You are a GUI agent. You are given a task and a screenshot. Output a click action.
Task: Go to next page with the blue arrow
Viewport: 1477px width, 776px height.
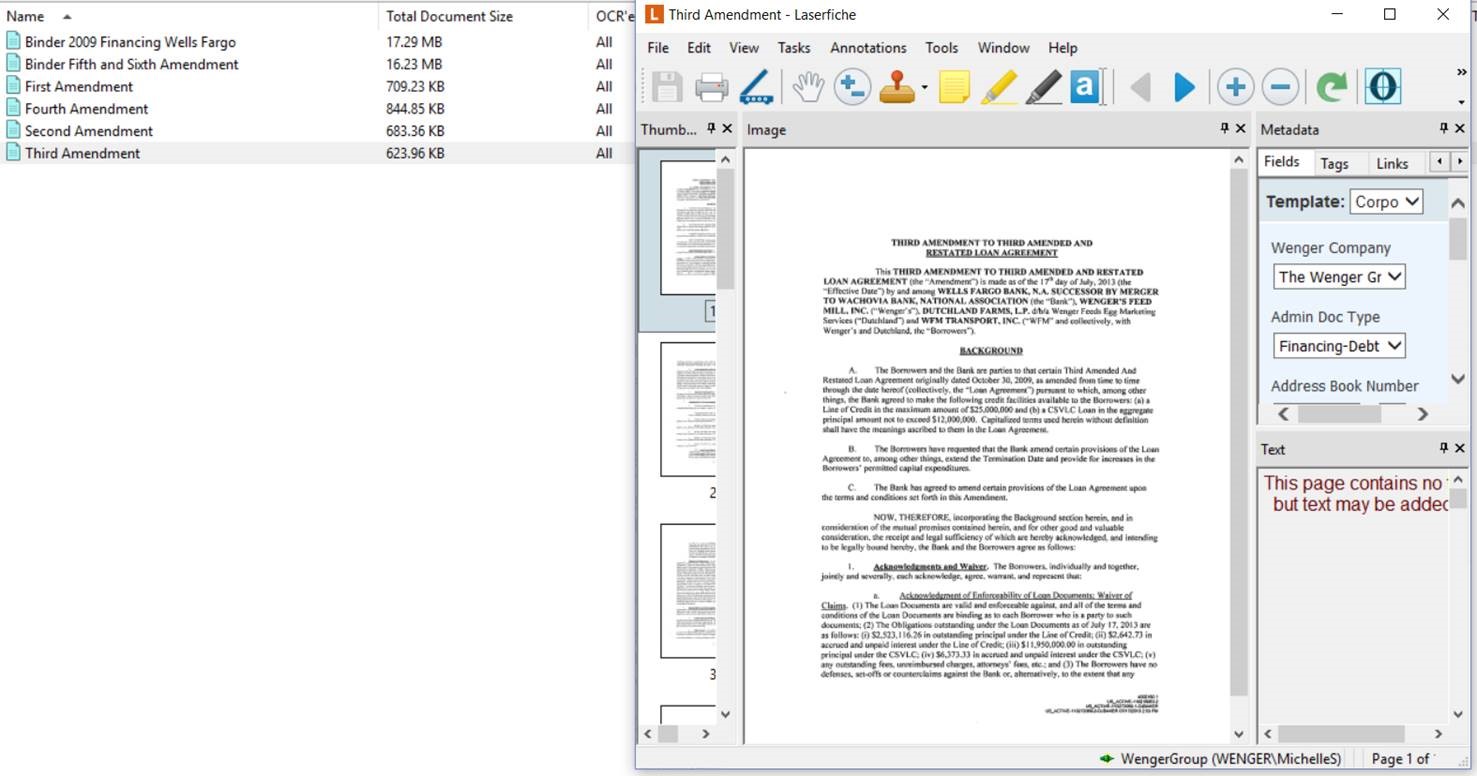[x=1184, y=88]
